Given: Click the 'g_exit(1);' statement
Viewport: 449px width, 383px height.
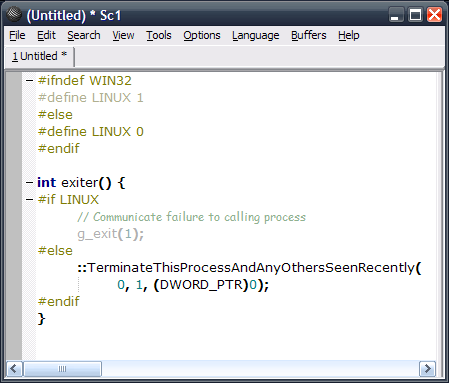Looking at the screenshot, I should (110, 234).
